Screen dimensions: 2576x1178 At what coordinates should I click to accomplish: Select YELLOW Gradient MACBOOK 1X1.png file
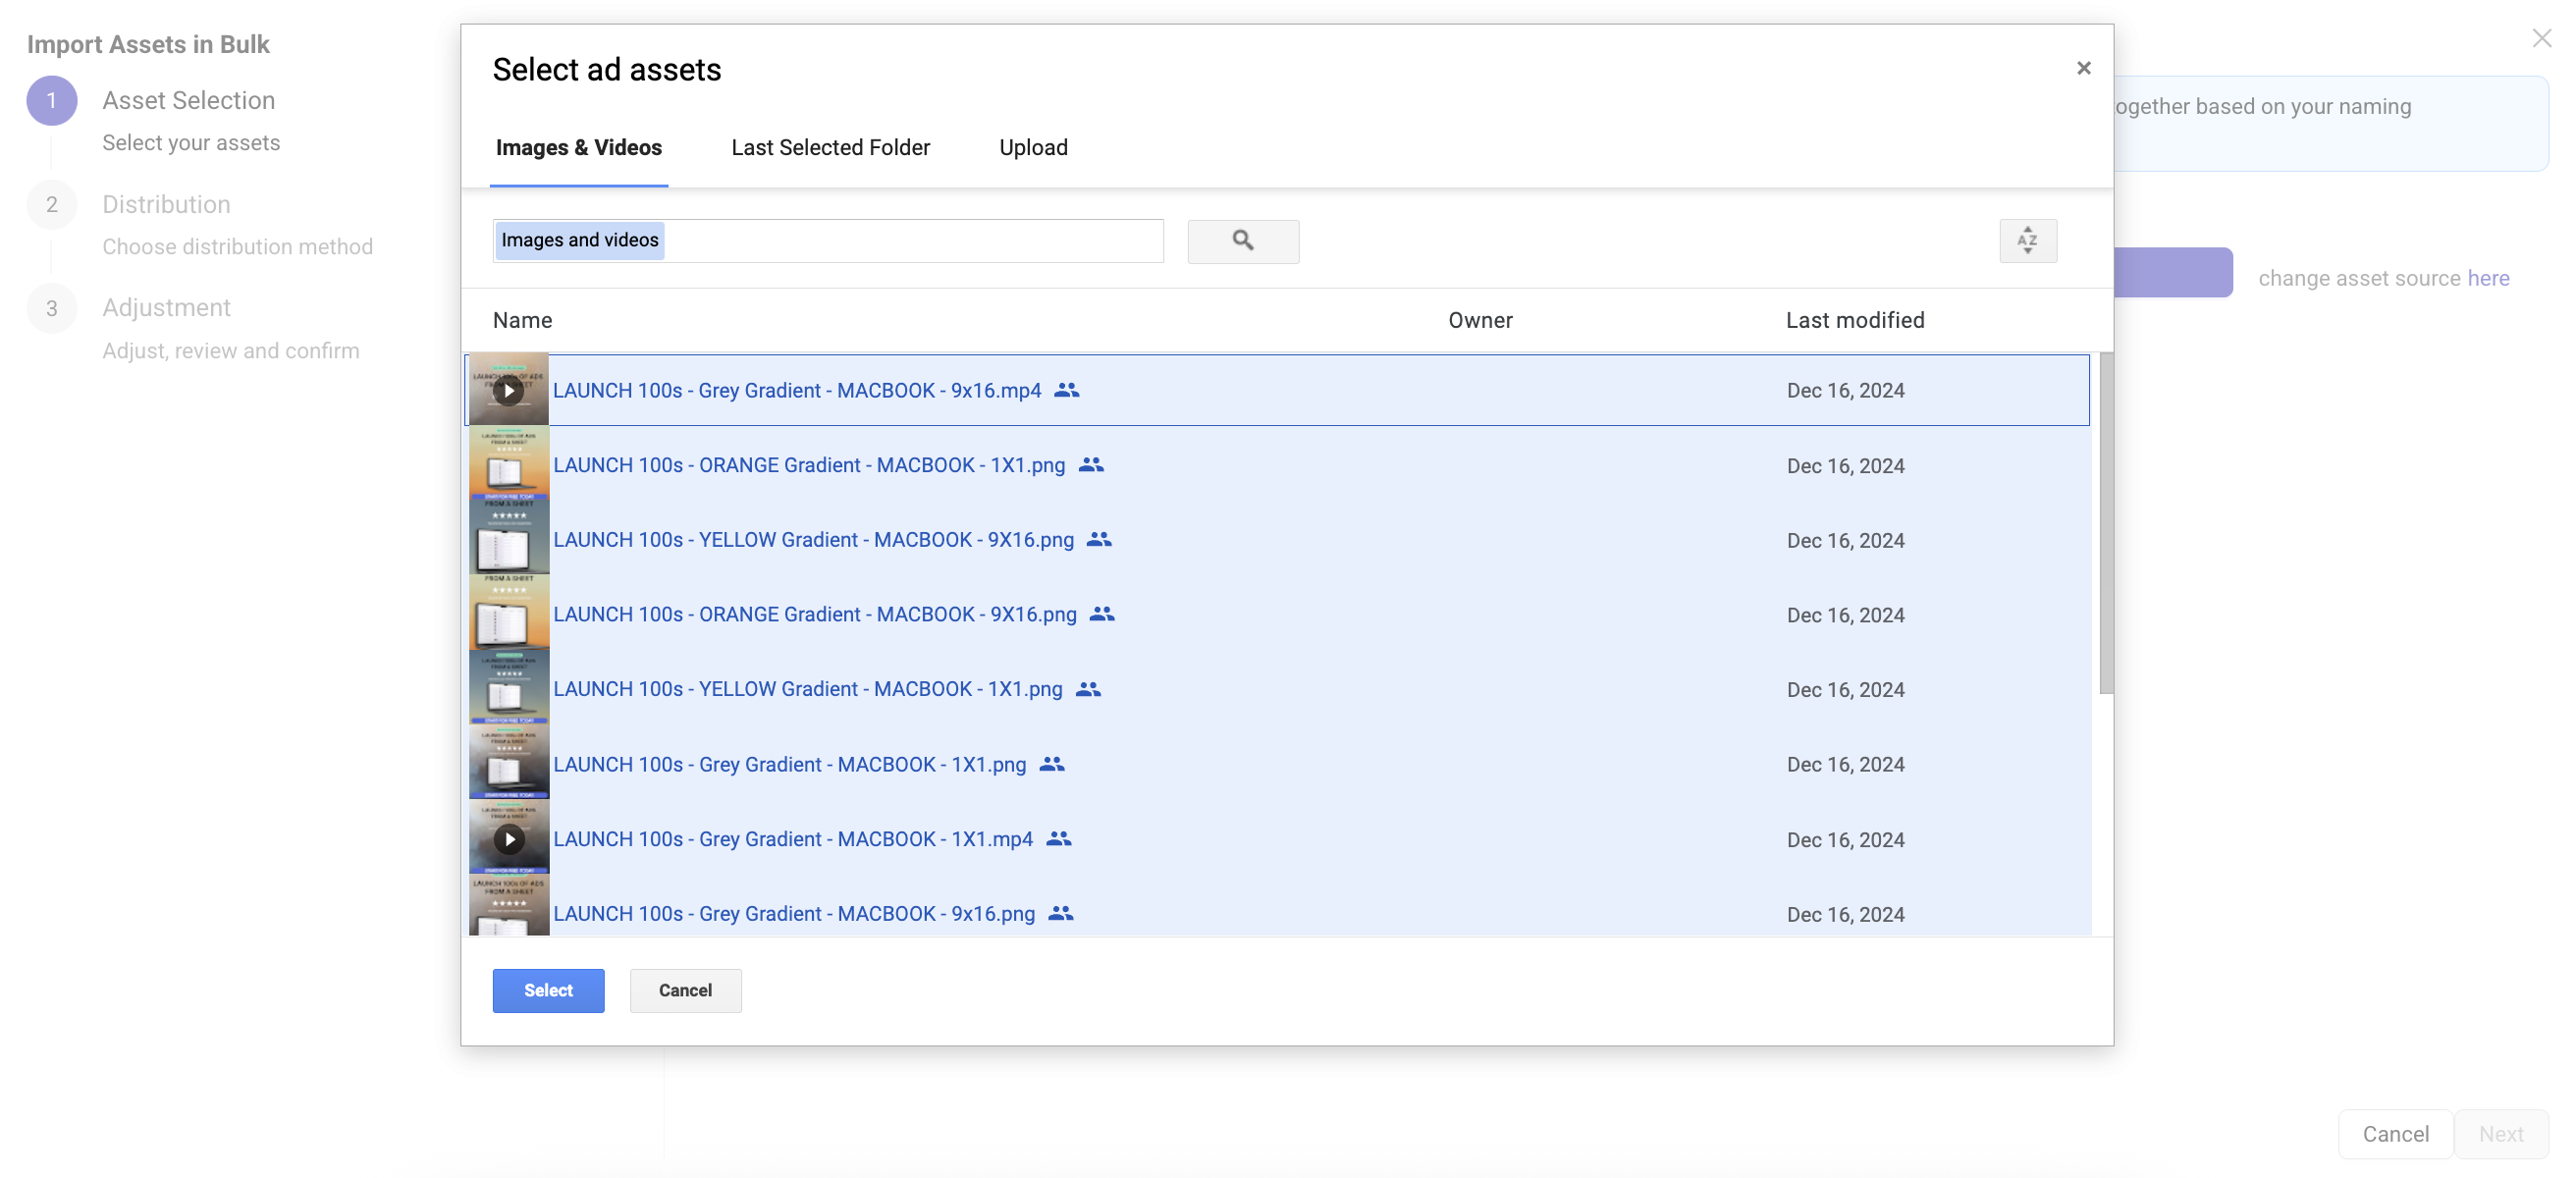point(807,689)
